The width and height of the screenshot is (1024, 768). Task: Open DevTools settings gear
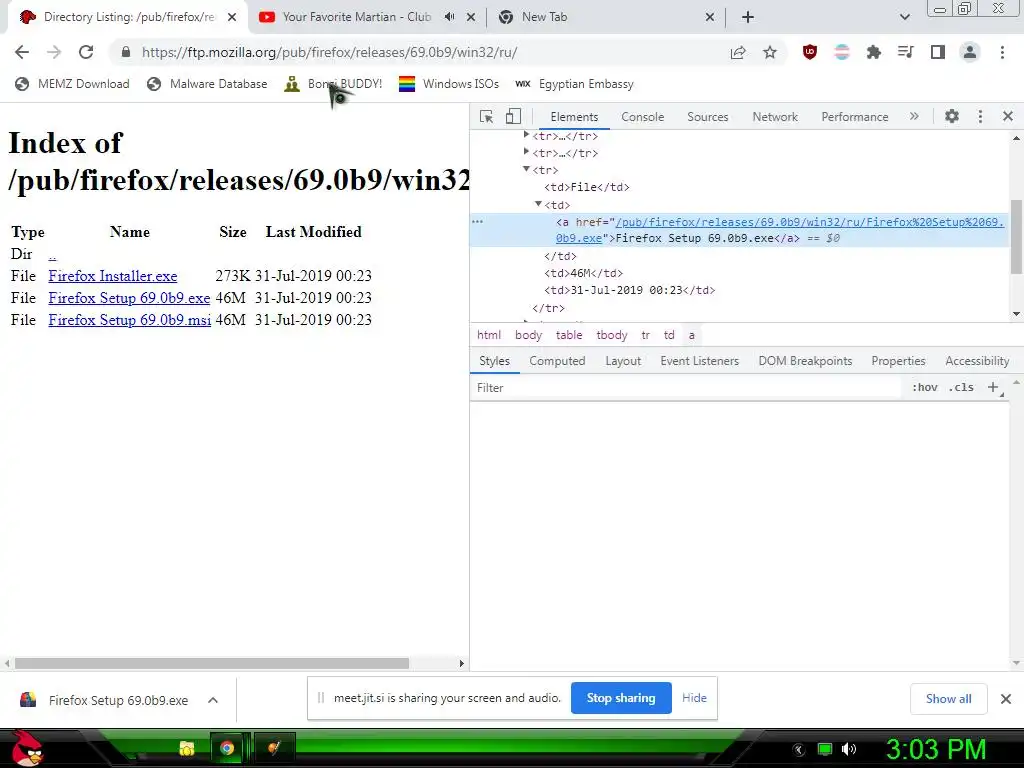[952, 116]
